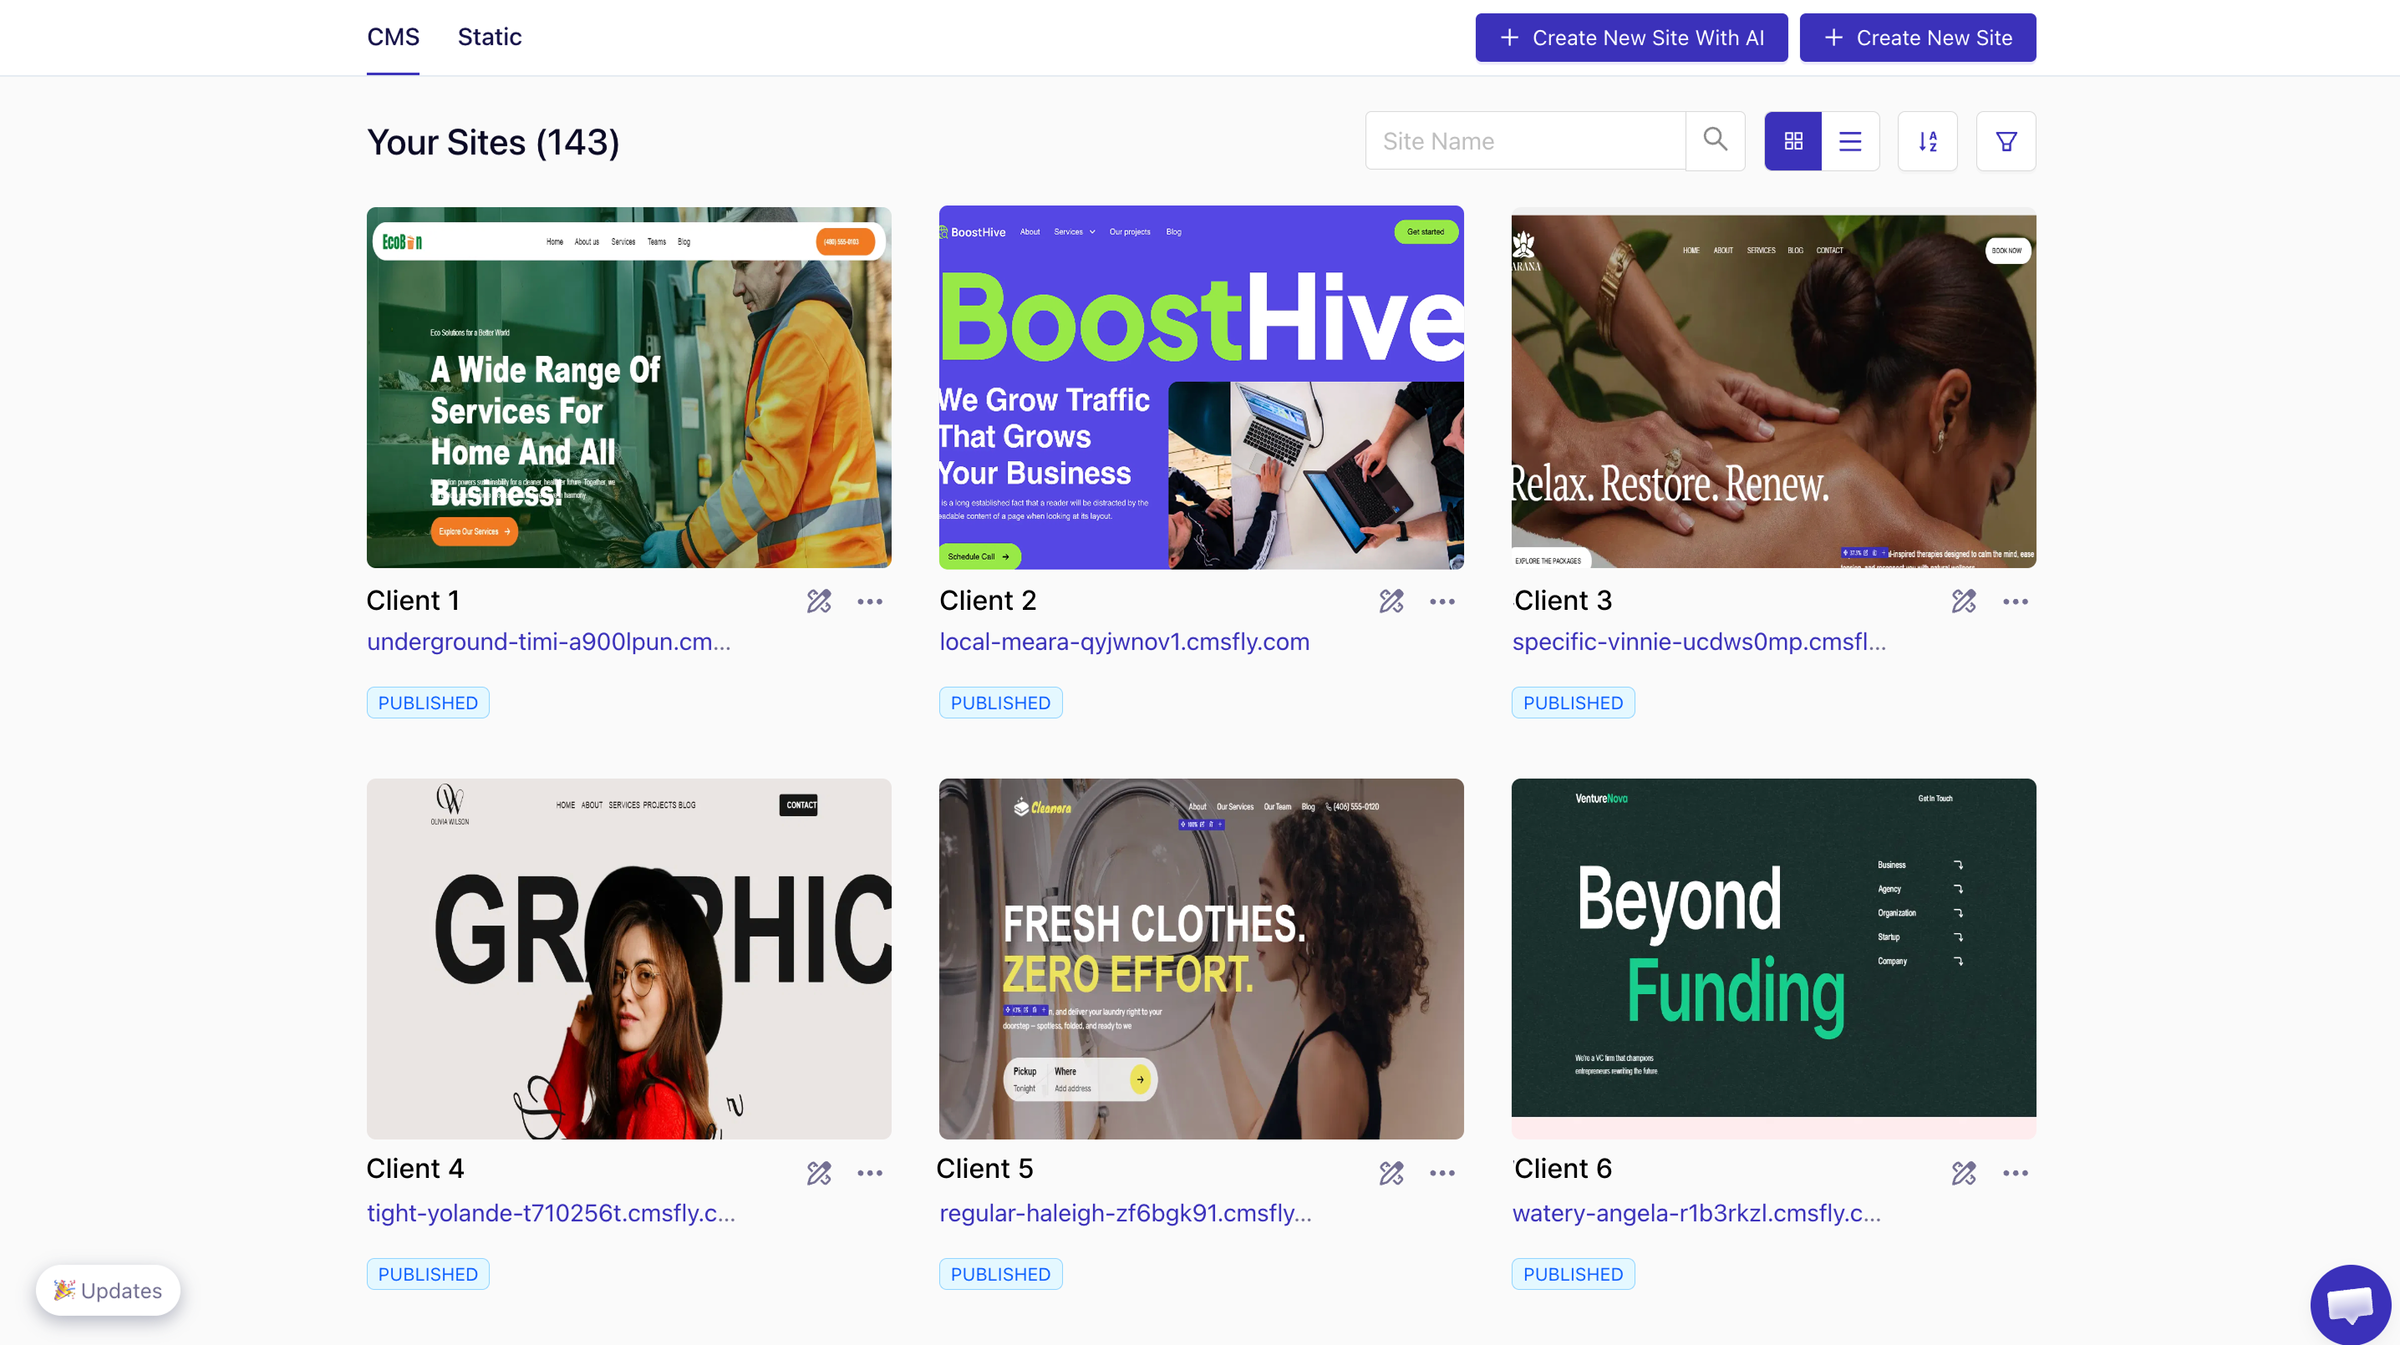Open the BoostHive site thumbnail
Image resolution: width=2400 pixels, height=1345 pixels.
pyautogui.click(x=1201, y=388)
